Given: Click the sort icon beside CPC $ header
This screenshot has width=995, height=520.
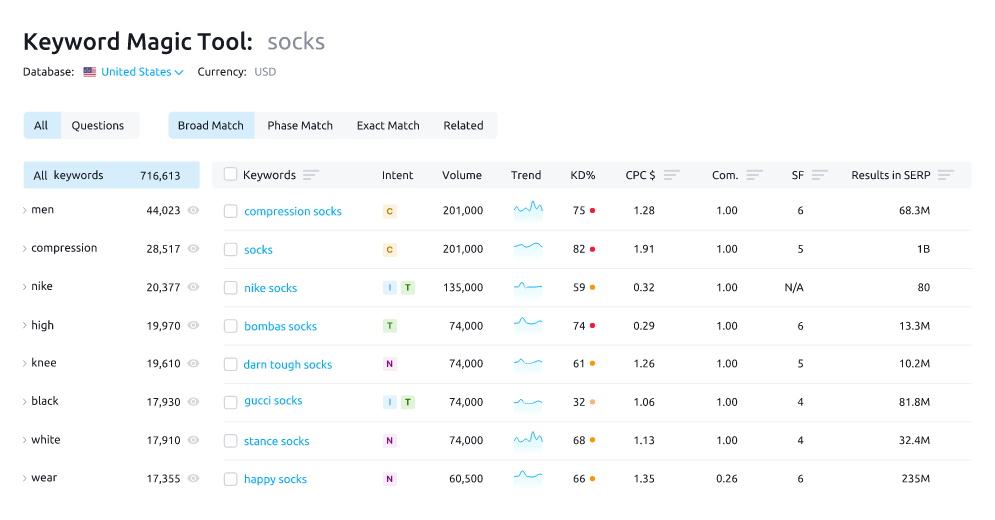Looking at the screenshot, I should coord(671,175).
